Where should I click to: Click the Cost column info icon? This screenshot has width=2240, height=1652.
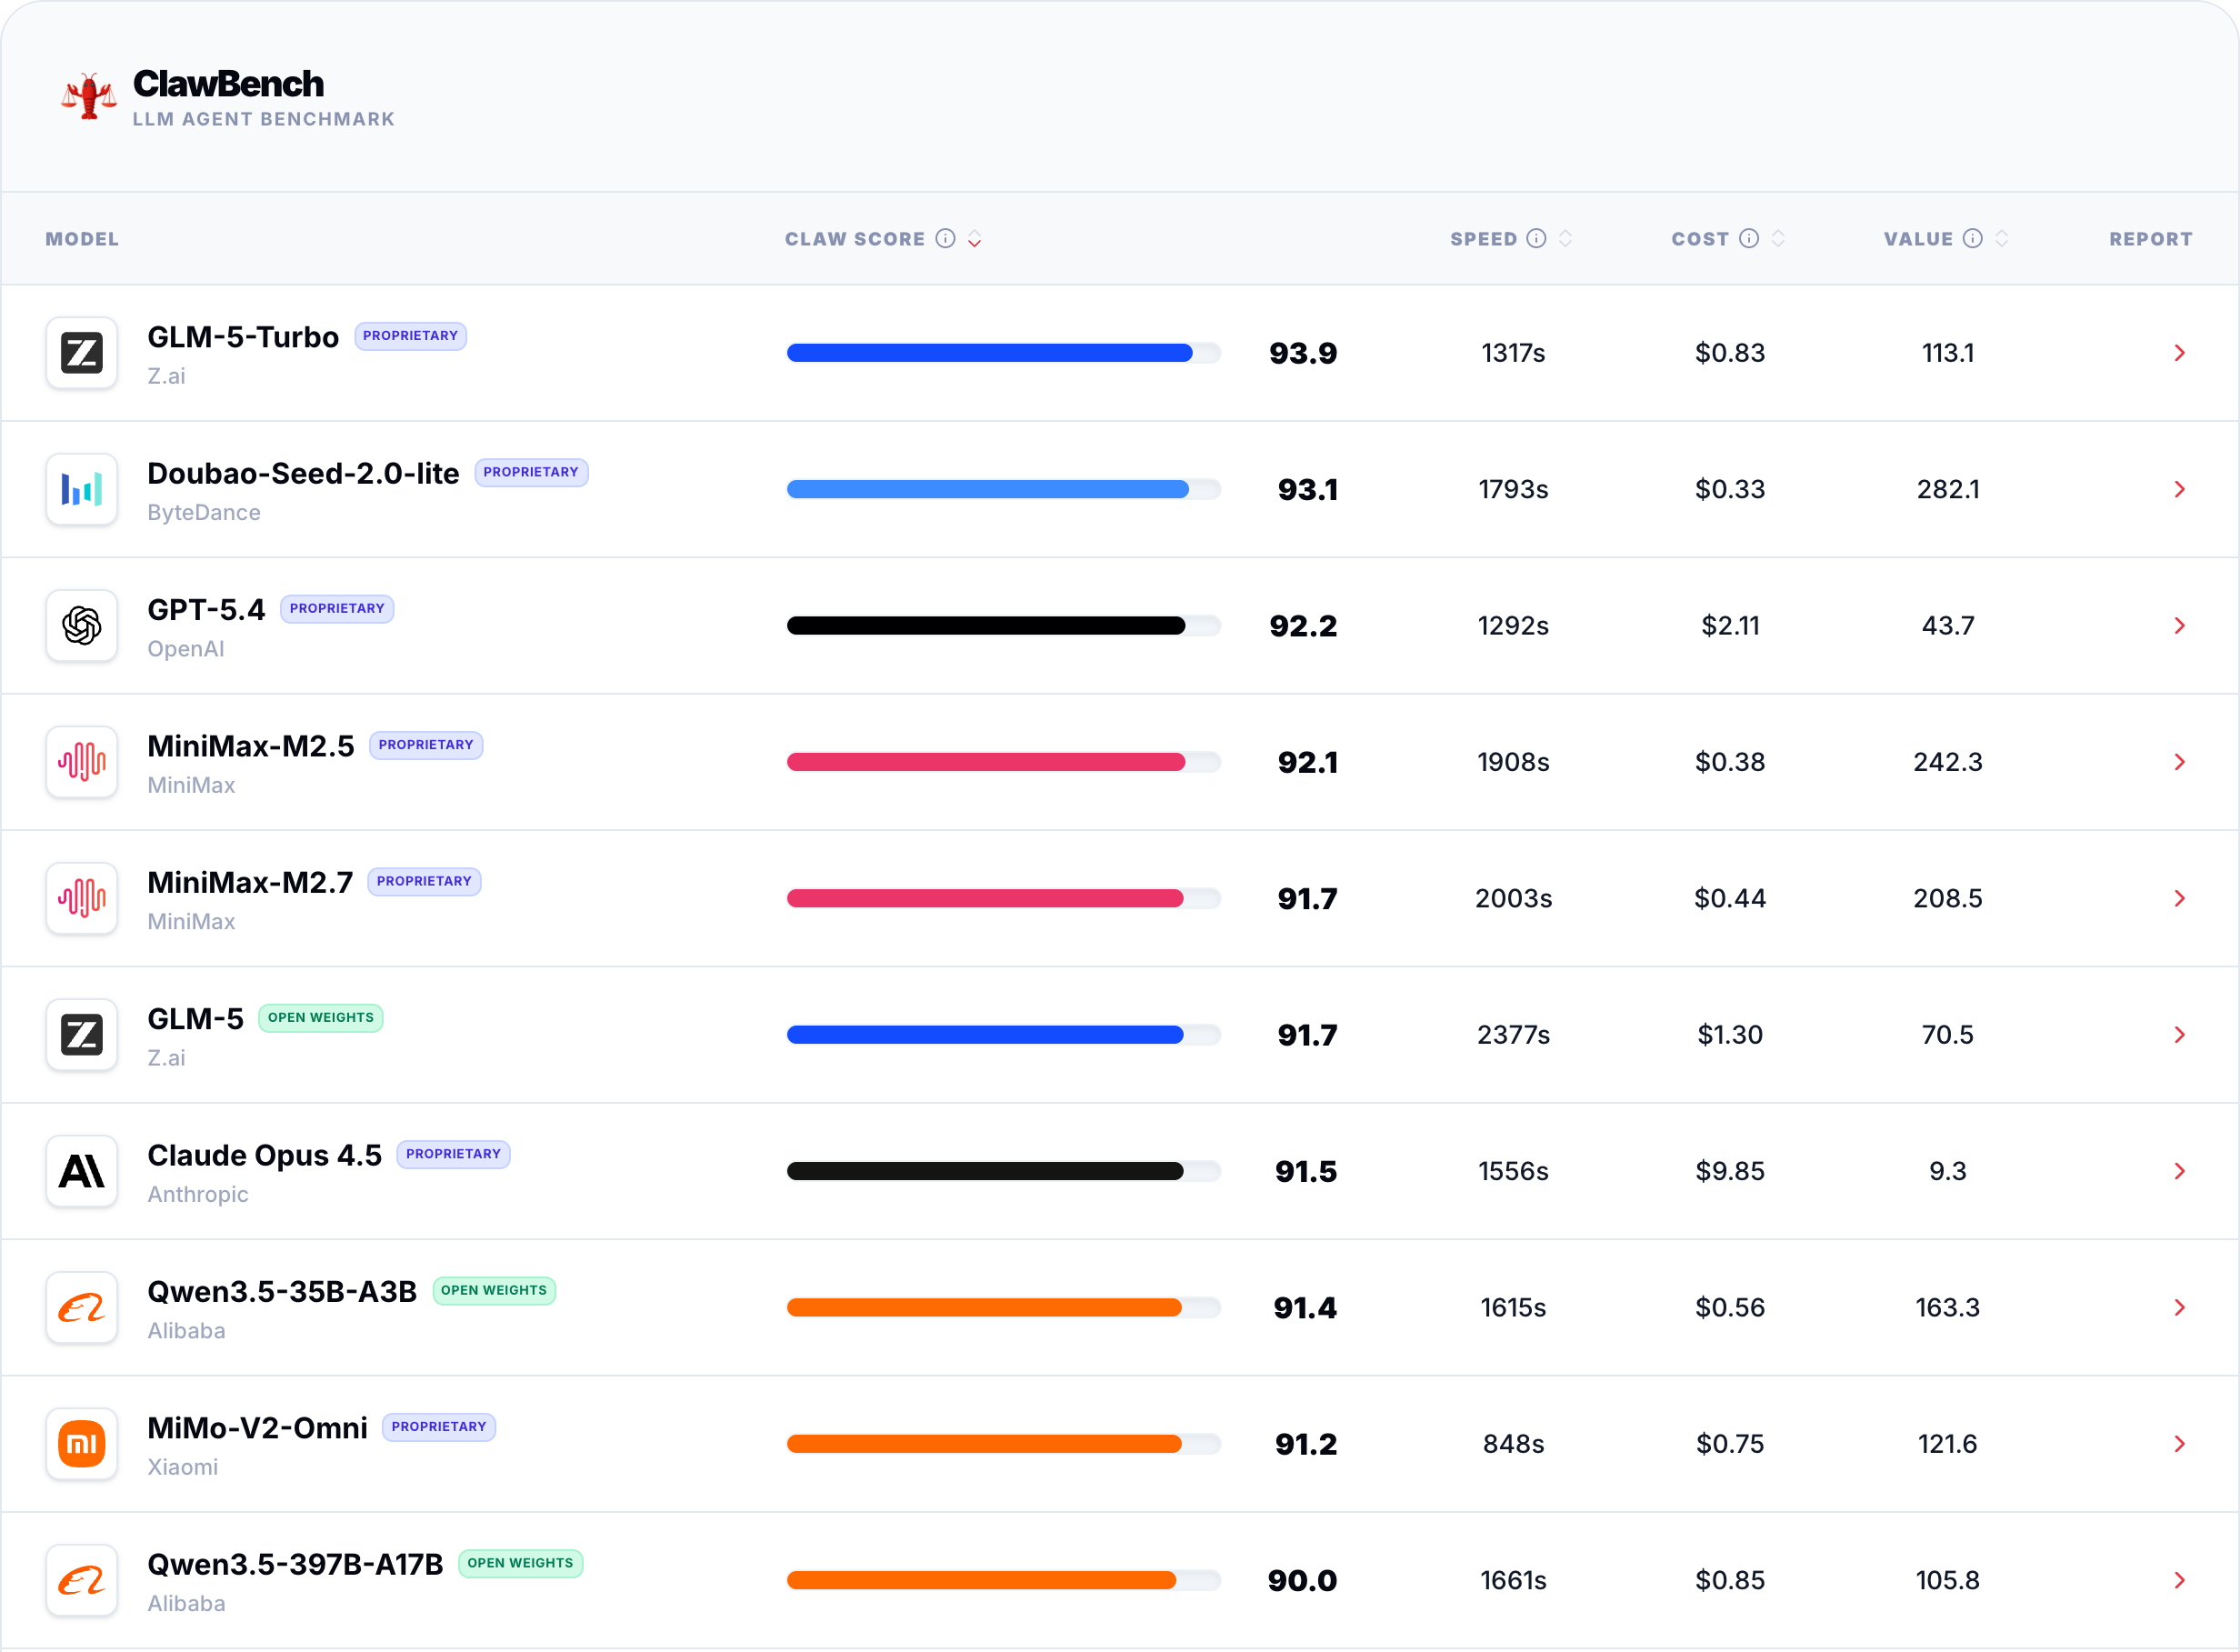pos(1749,238)
